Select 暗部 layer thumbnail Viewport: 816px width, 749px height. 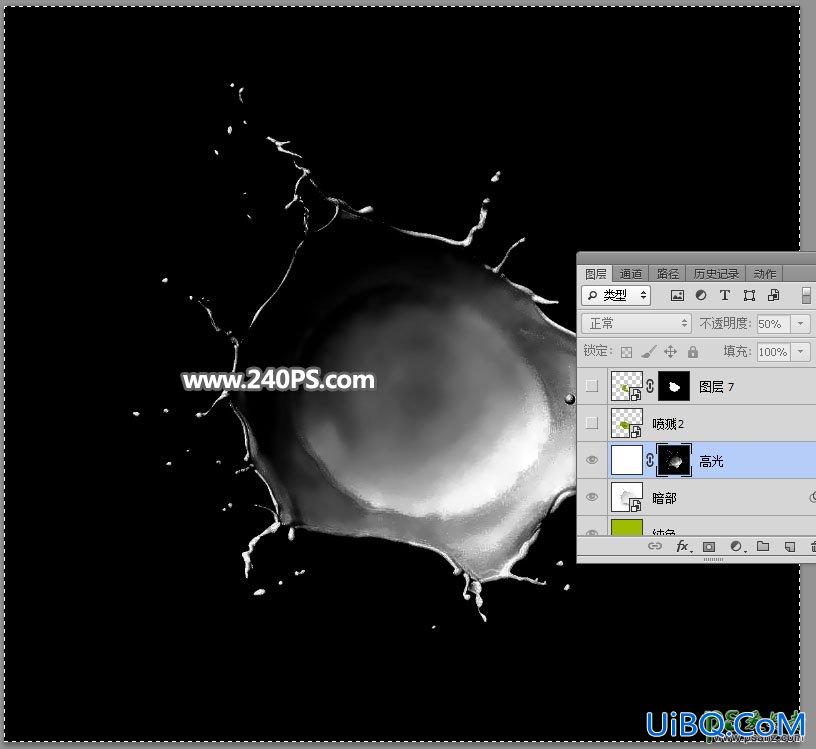[x=627, y=497]
